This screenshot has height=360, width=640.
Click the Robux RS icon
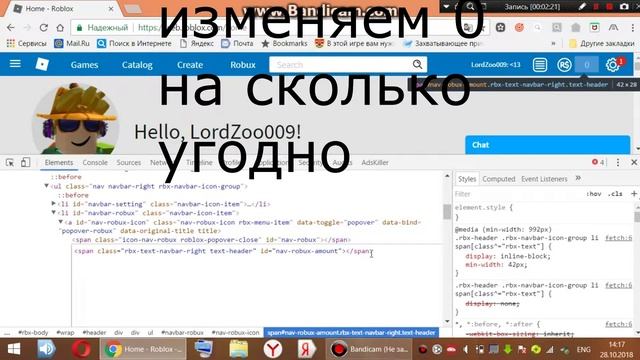[x=564, y=64]
